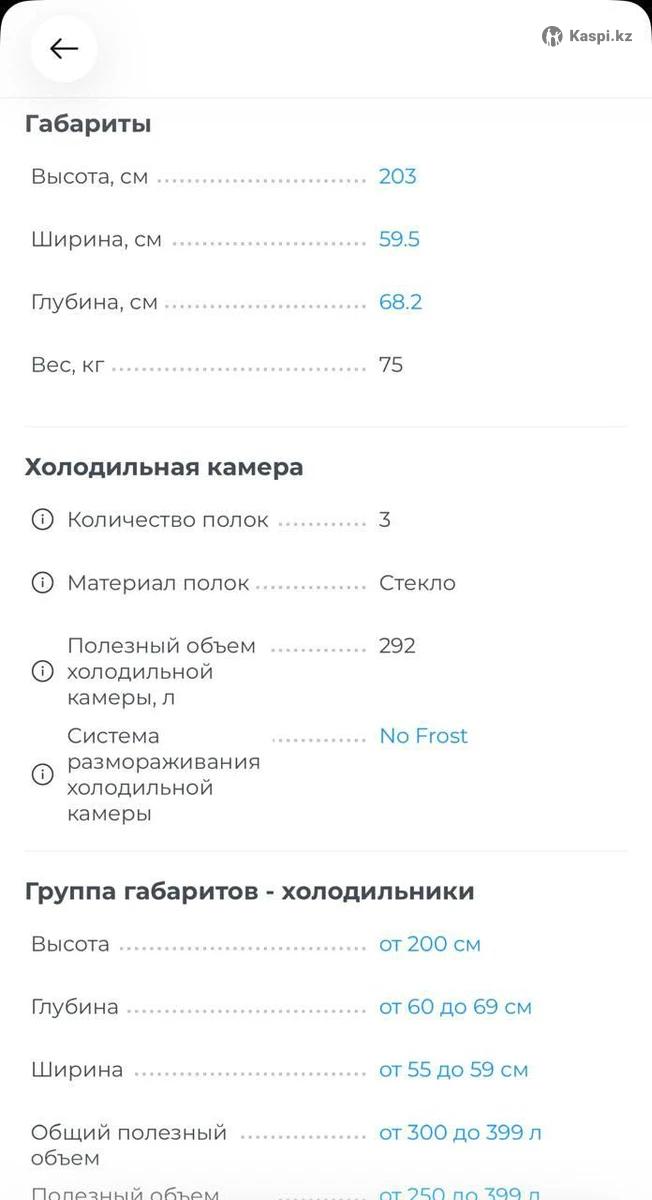Tap info icon beside Система размораживания
Image resolution: width=652 pixels, height=1200 pixels.
tap(42, 774)
